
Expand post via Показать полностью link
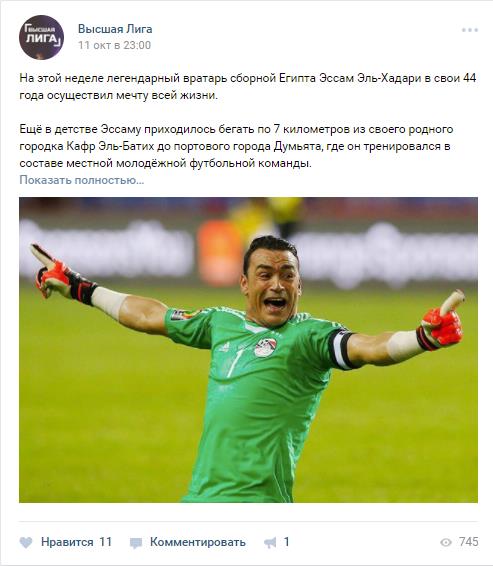pyautogui.click(x=82, y=180)
